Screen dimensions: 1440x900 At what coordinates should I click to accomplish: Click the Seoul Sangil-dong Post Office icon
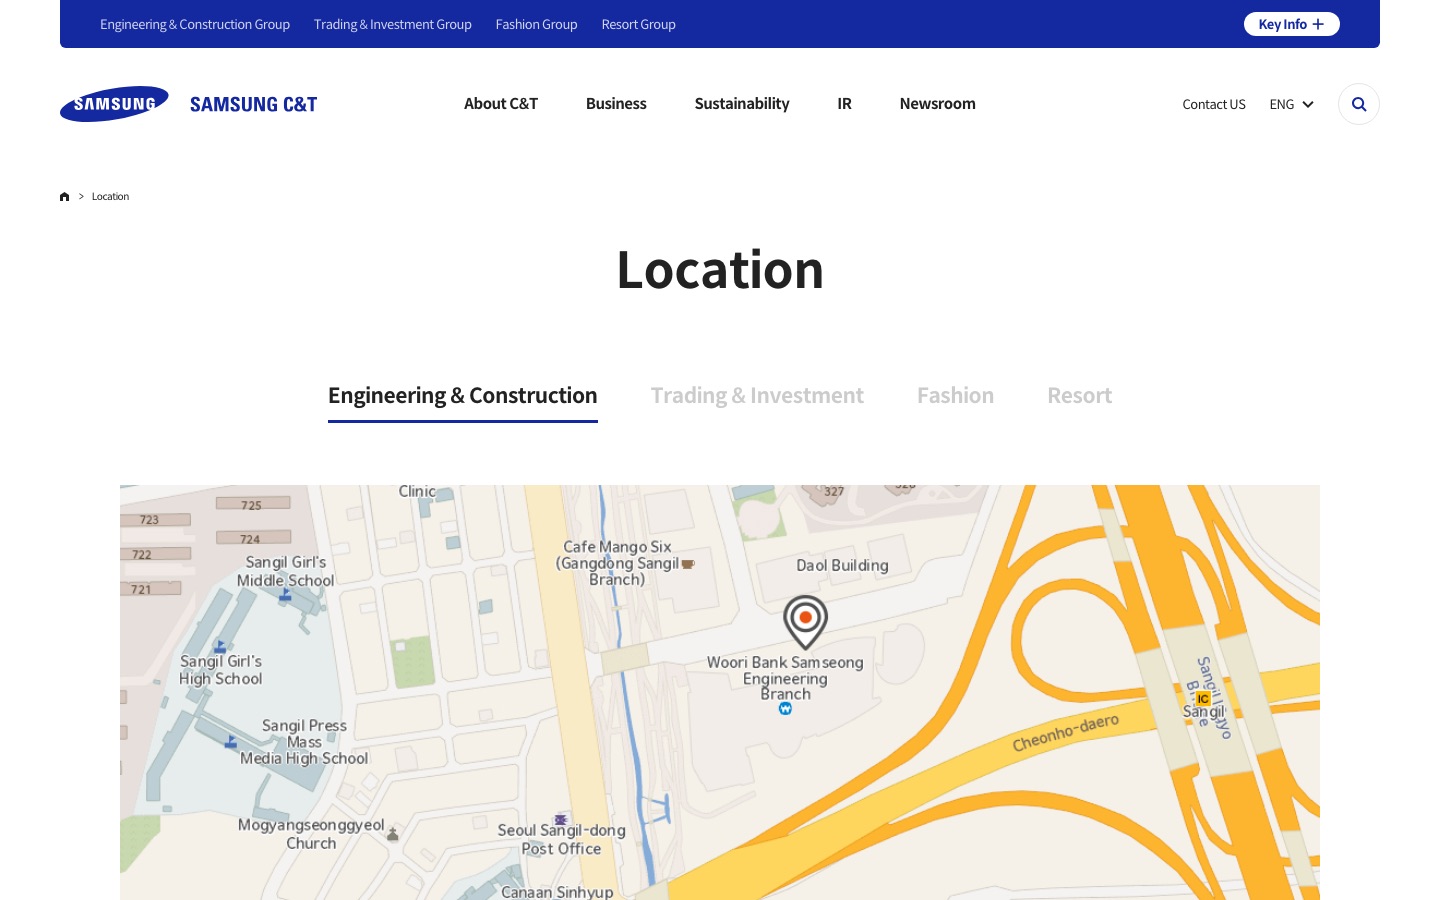561,820
